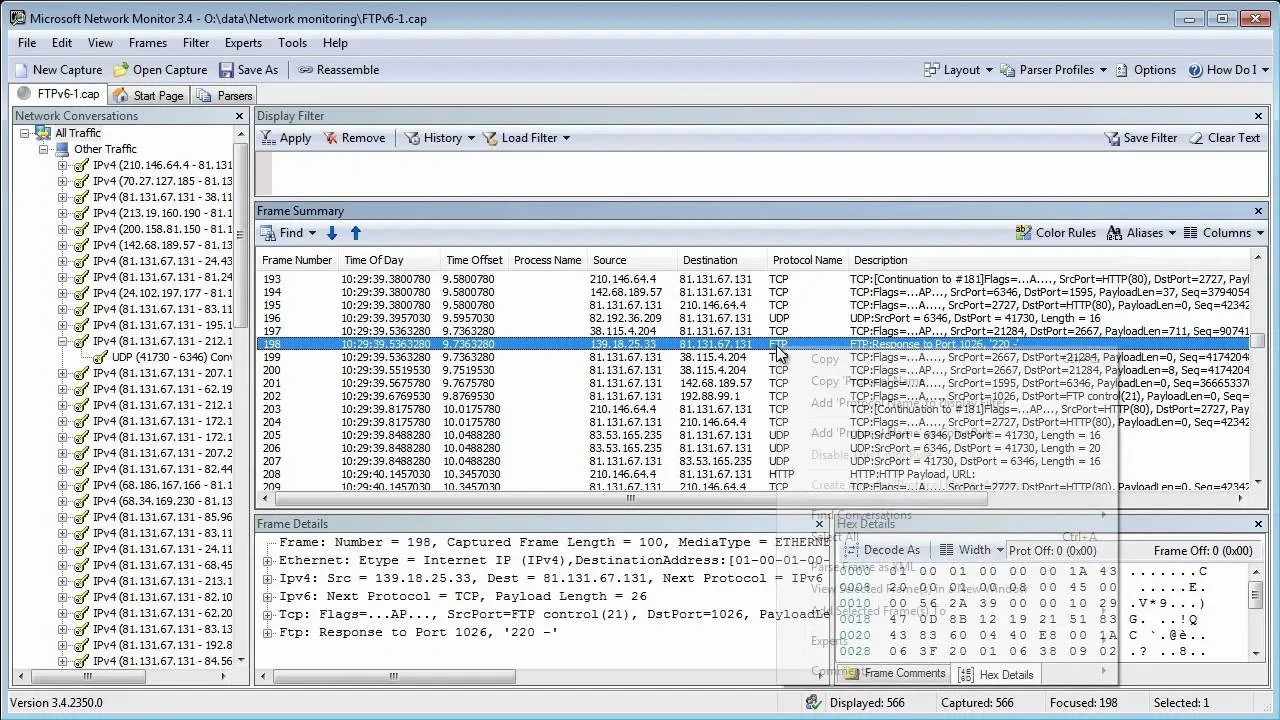Image resolution: width=1280 pixels, height=720 pixels.
Task: Open the Layout dropdown
Action: 959,70
